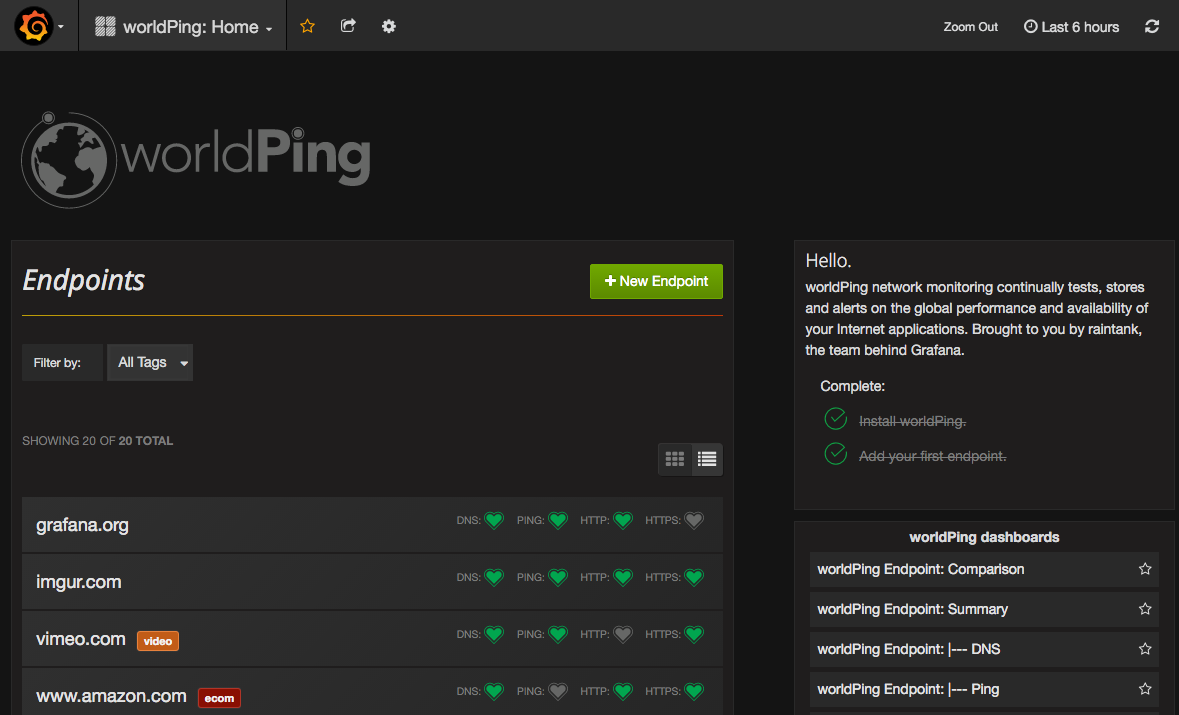
Task: Click the Install worldPing checkmark
Action: [x=835, y=419]
